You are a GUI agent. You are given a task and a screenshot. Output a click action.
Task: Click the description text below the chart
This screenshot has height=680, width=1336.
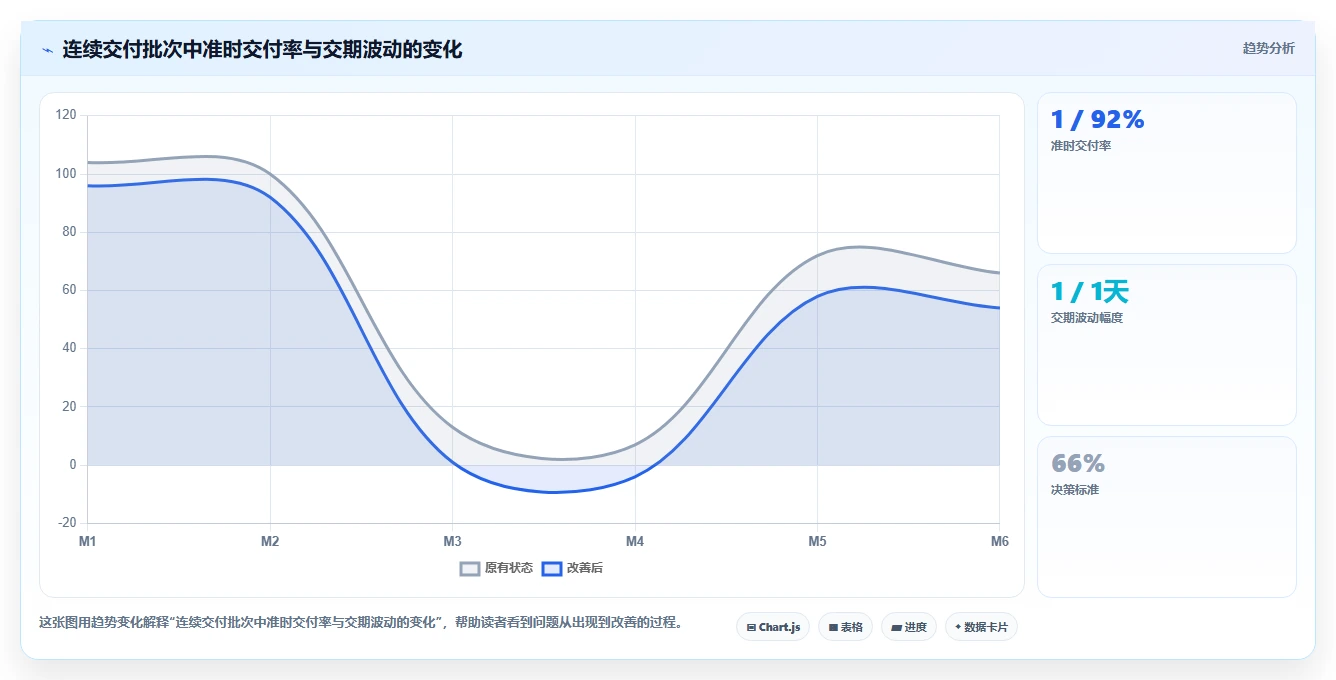coord(363,622)
